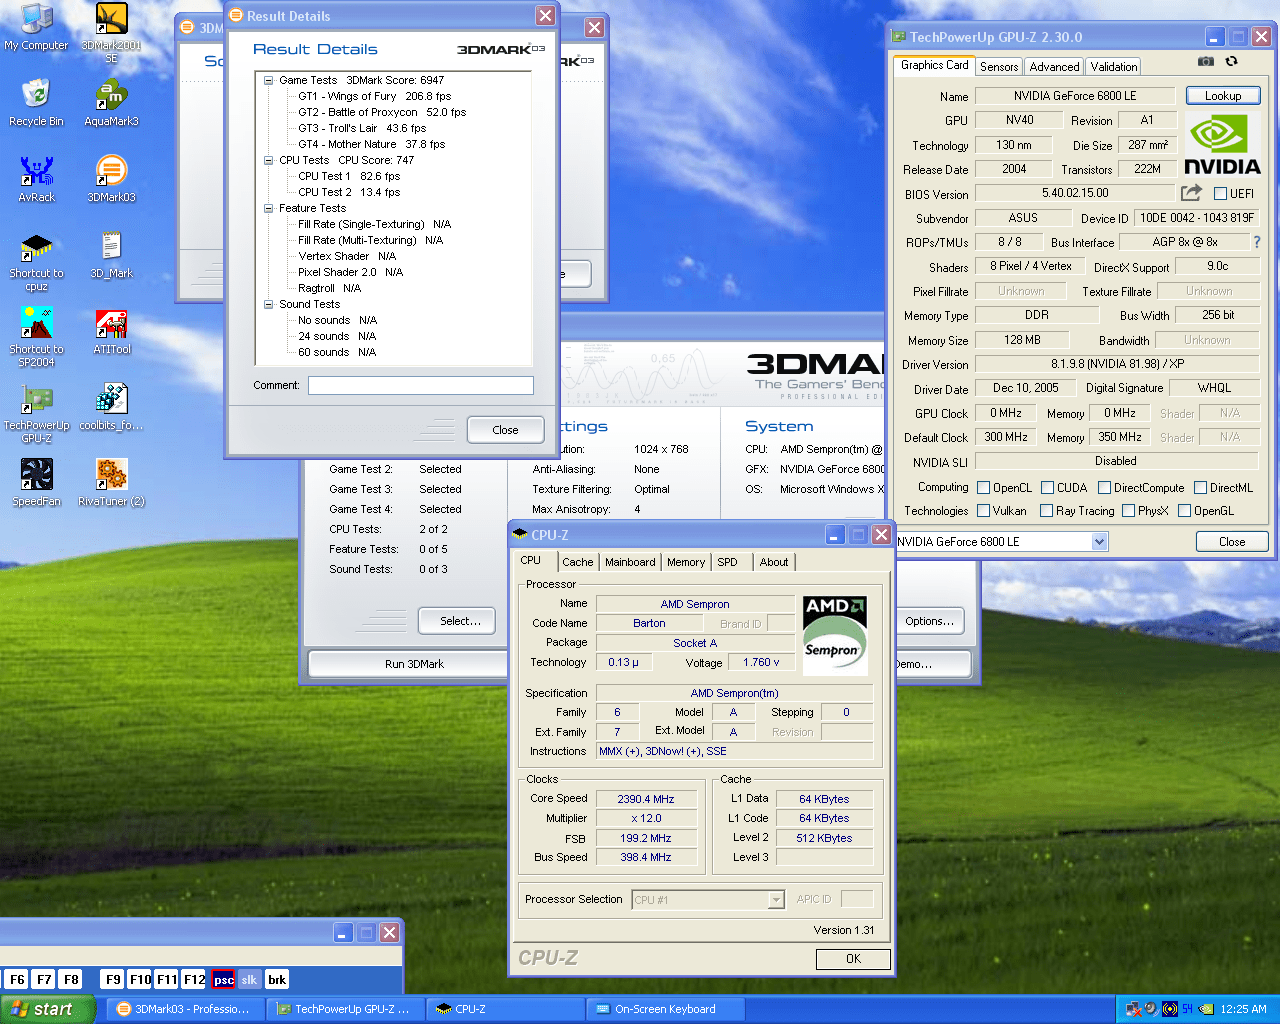Select the 3DMark03 desktop shortcut
Image resolution: width=1280 pixels, height=1024 pixels.
(111, 179)
